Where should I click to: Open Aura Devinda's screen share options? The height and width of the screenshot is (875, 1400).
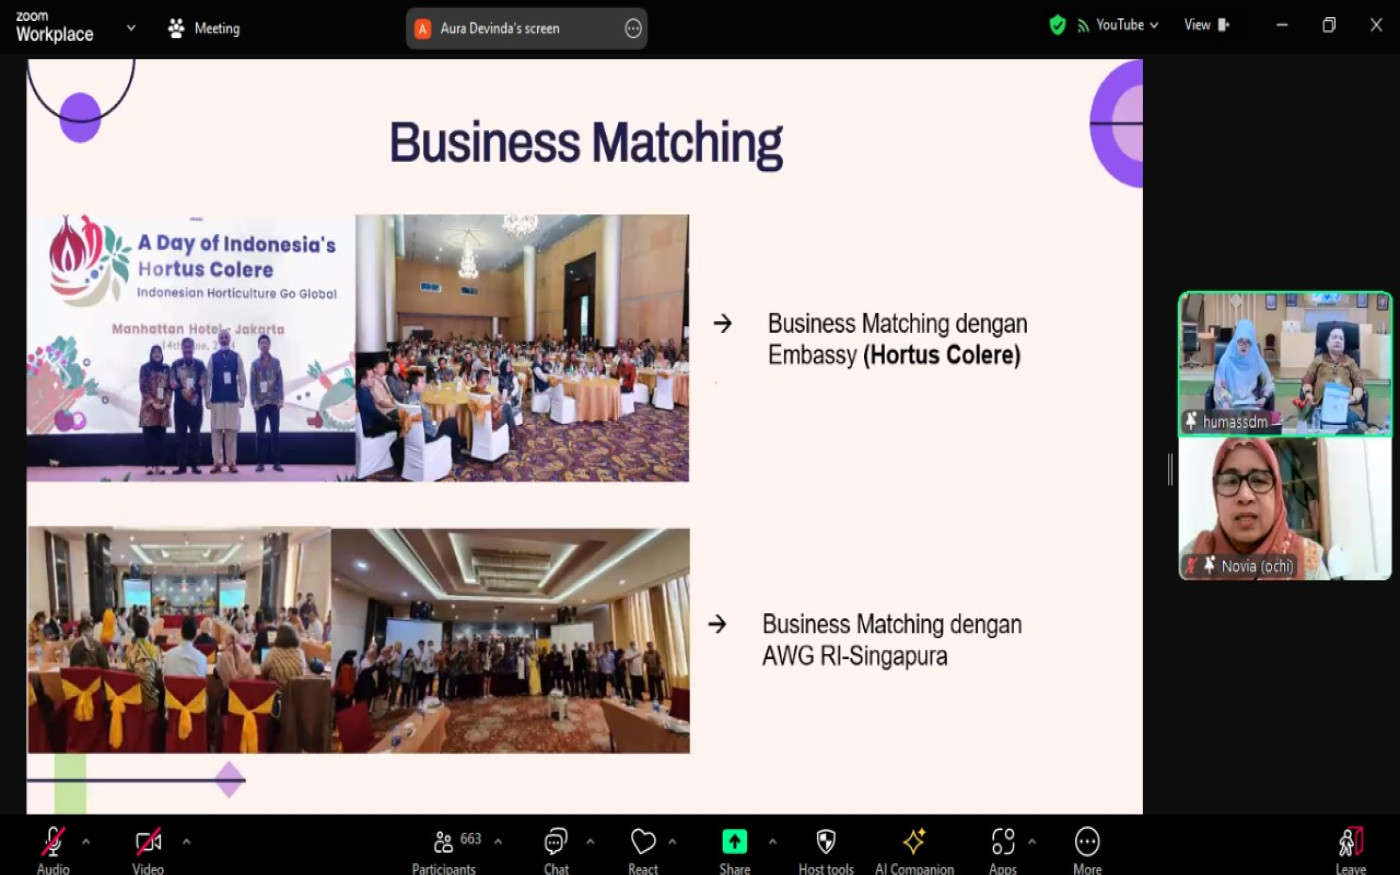[633, 29]
